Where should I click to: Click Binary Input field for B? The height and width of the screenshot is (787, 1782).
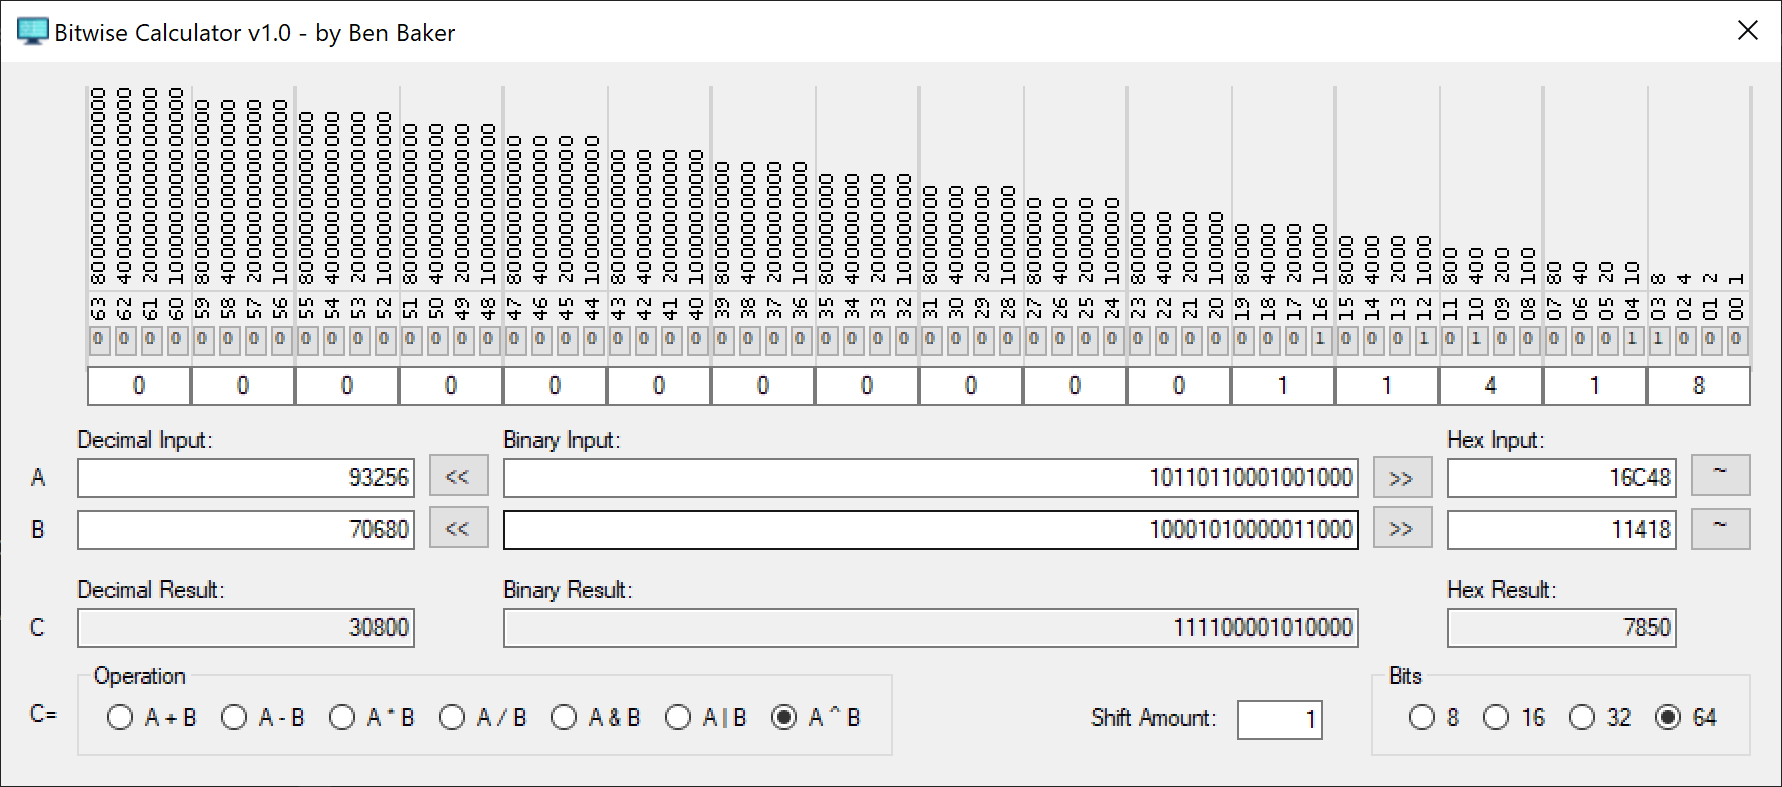[x=931, y=530]
